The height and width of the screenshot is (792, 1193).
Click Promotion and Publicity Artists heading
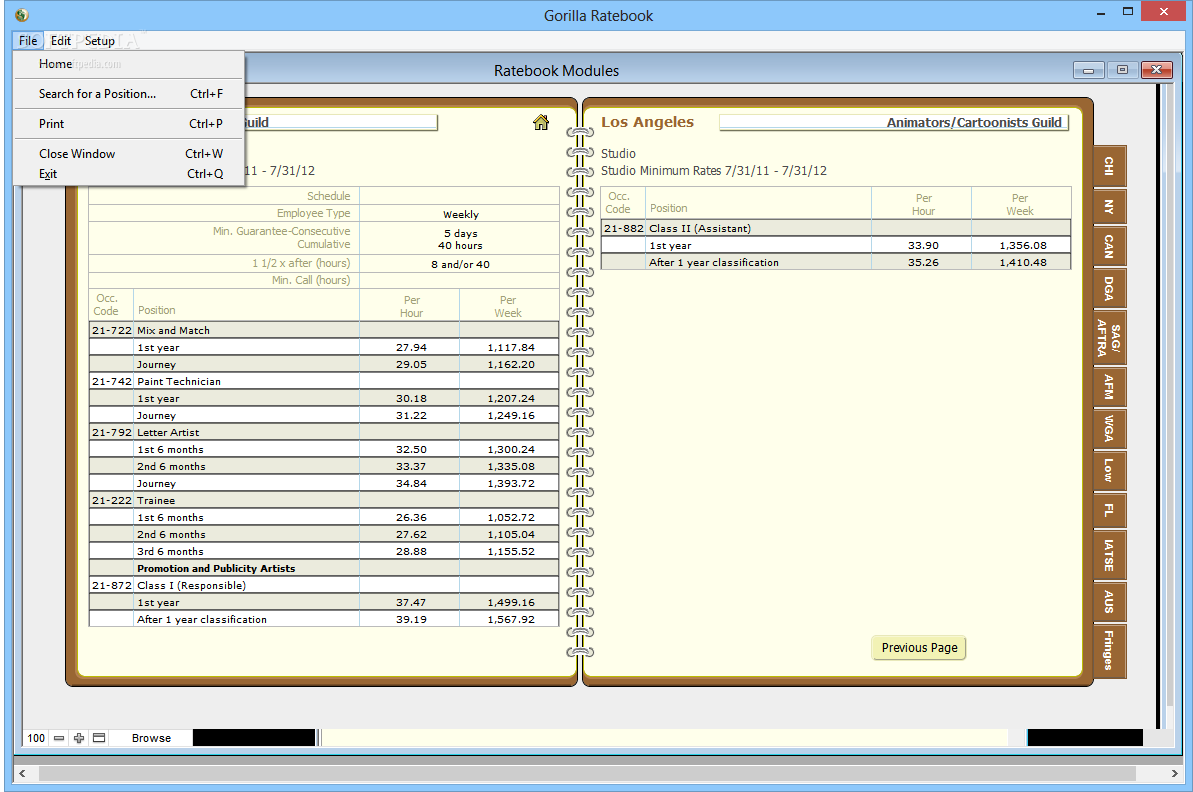point(216,568)
